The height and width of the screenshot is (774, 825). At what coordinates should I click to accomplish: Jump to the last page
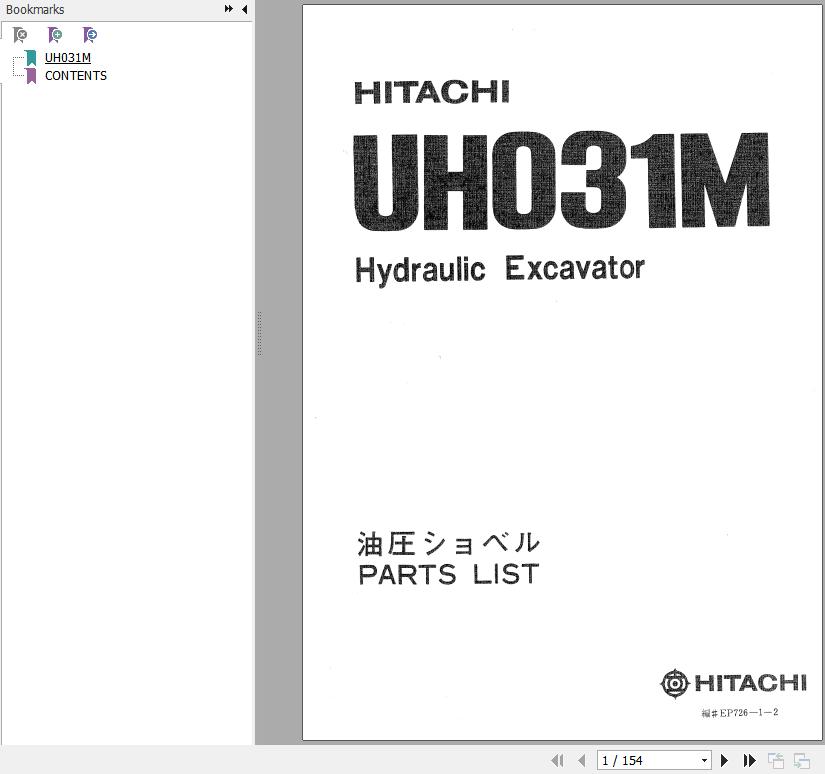tap(749, 761)
